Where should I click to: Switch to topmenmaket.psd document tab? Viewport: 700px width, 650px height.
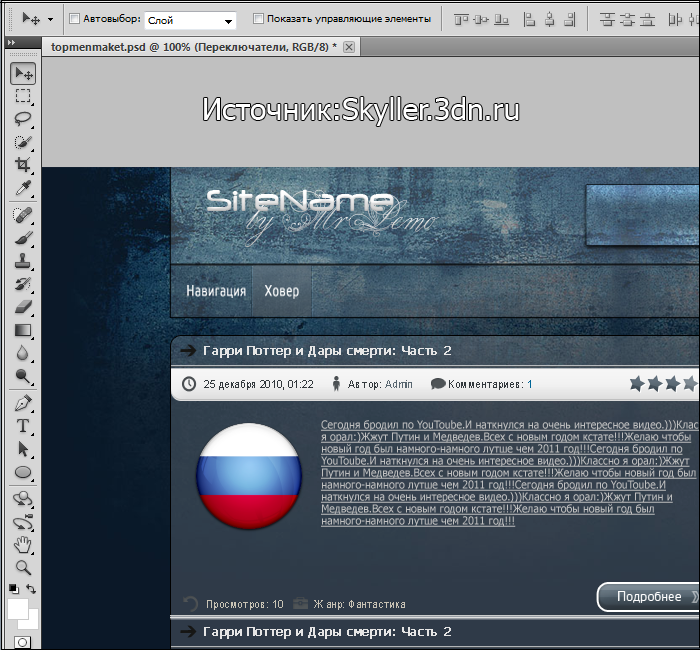pos(190,47)
